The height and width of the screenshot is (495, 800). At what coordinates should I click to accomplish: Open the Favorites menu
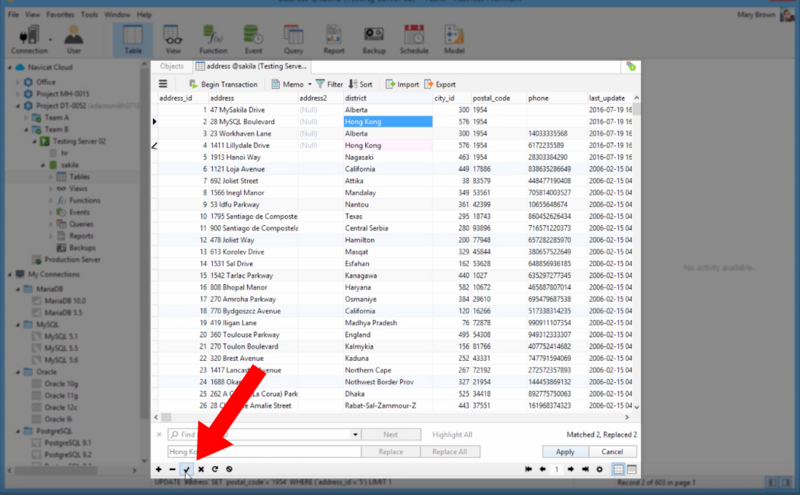pyautogui.click(x=60, y=14)
